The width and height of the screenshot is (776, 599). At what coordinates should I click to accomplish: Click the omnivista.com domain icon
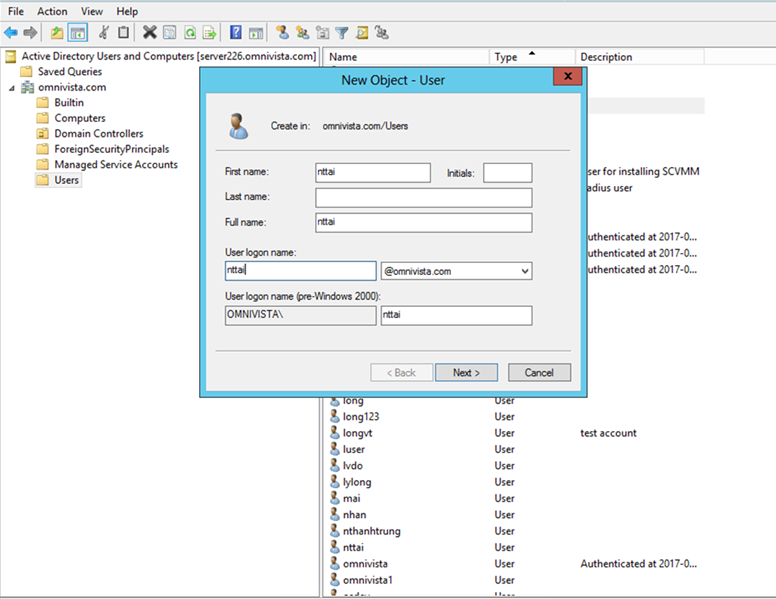click(x=28, y=88)
